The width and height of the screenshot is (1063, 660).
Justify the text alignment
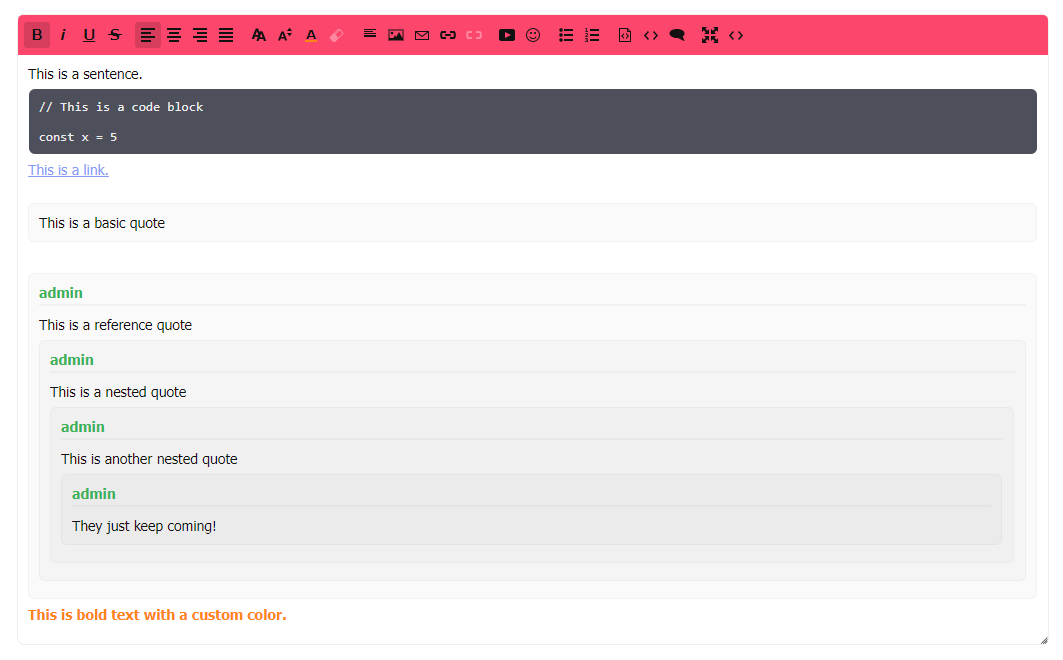click(226, 35)
